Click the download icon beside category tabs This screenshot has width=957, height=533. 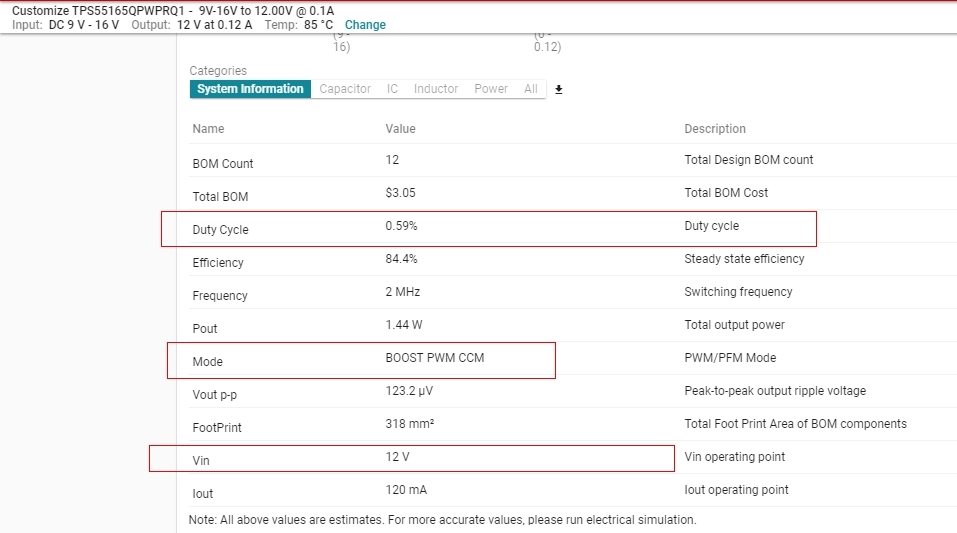[559, 89]
